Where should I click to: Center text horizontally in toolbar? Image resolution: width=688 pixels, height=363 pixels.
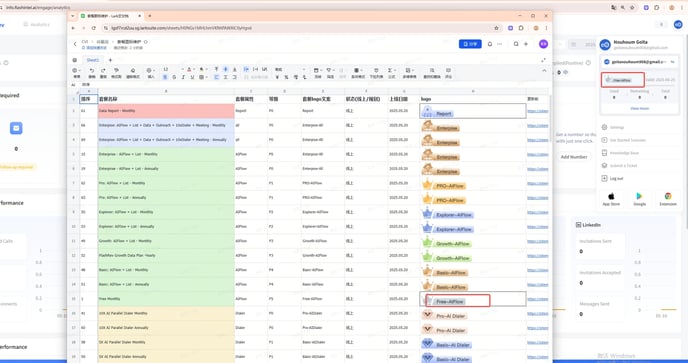pyautogui.click(x=226, y=77)
